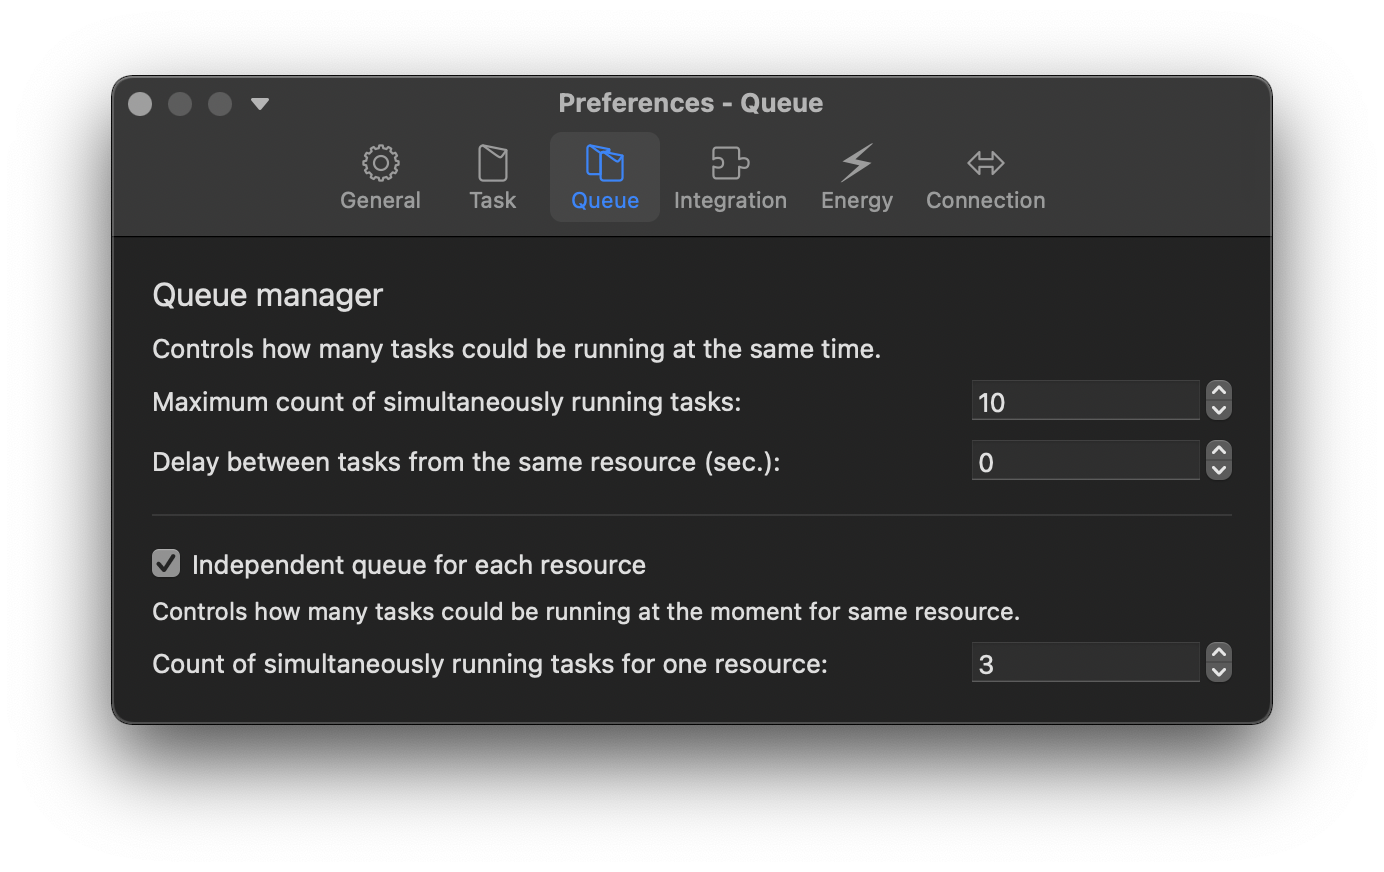The height and width of the screenshot is (872, 1384).
Task: Increase delay between tasks from same resource
Action: point(1218,451)
